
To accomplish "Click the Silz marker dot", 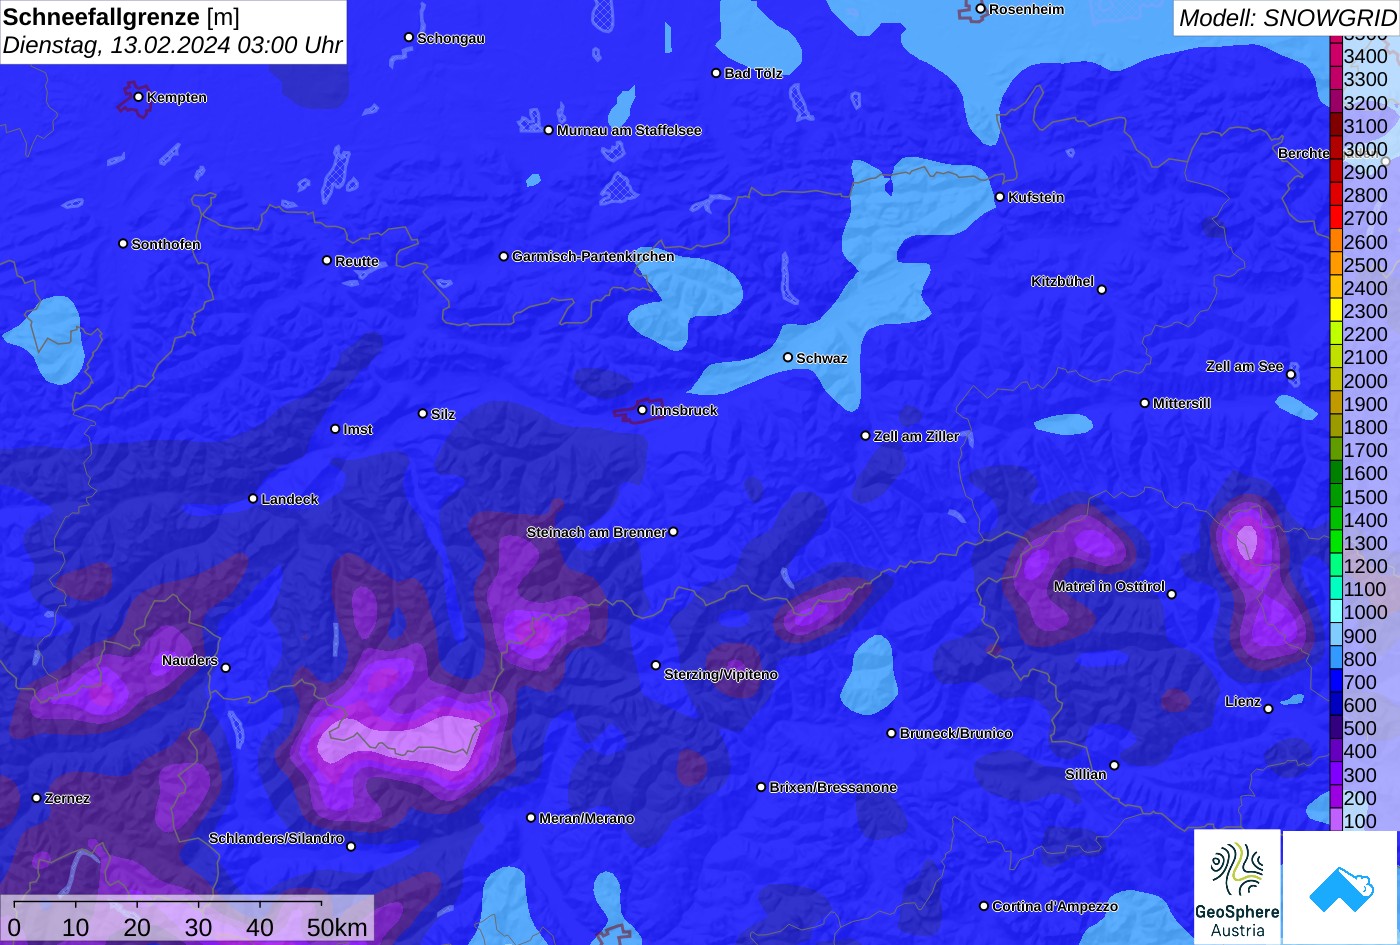I will [423, 413].
